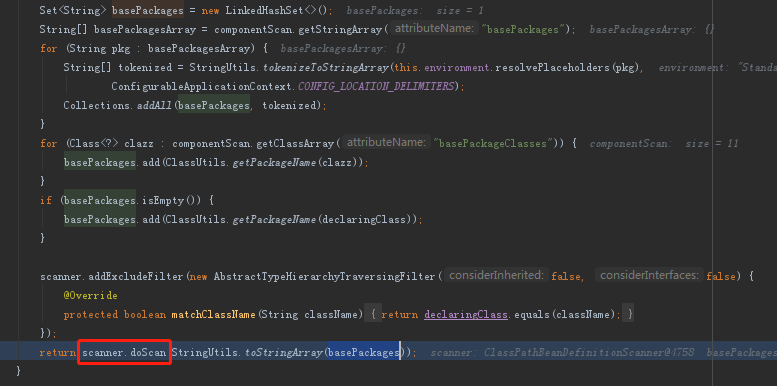Click the CONFIG_LOCATION_DELIMITERS constant
Screen dimensions: 777x386
coord(376,86)
